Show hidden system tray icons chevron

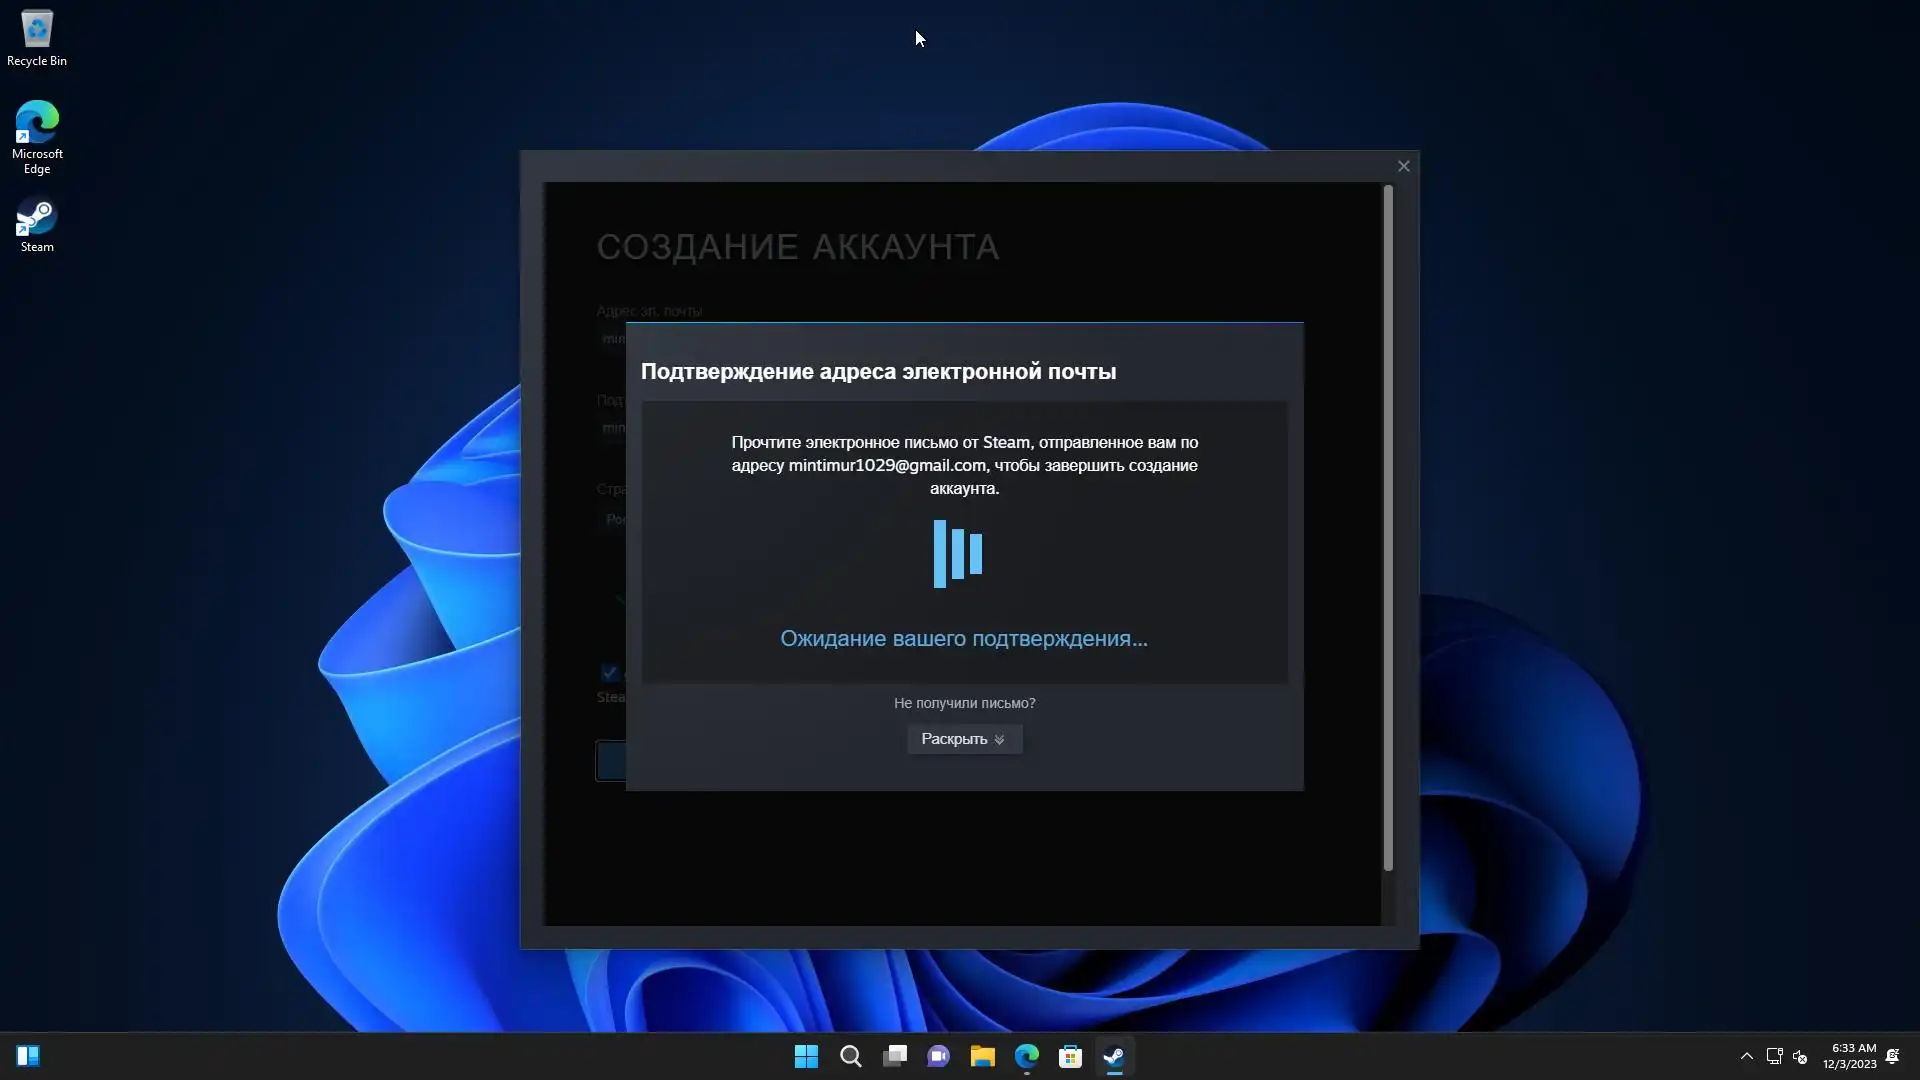pyautogui.click(x=1746, y=1056)
